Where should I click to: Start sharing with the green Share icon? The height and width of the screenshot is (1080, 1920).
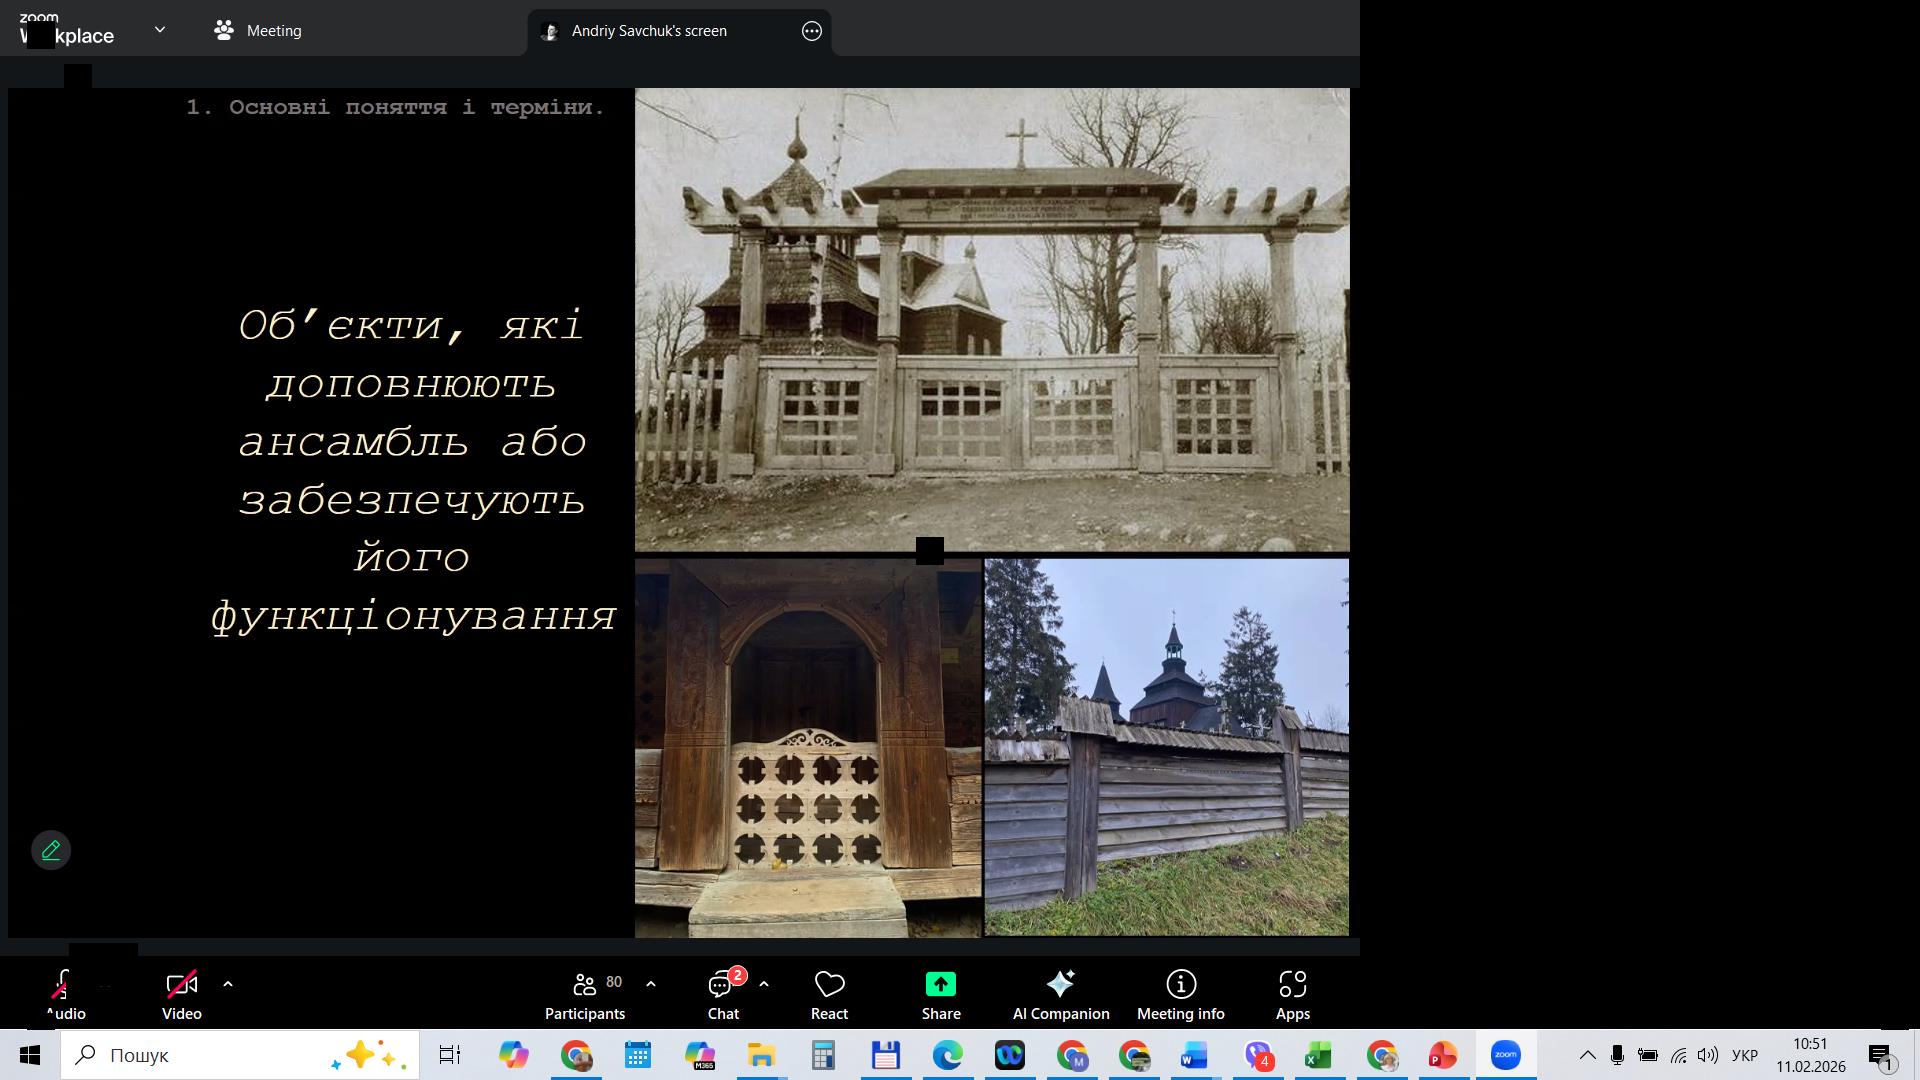point(940,992)
